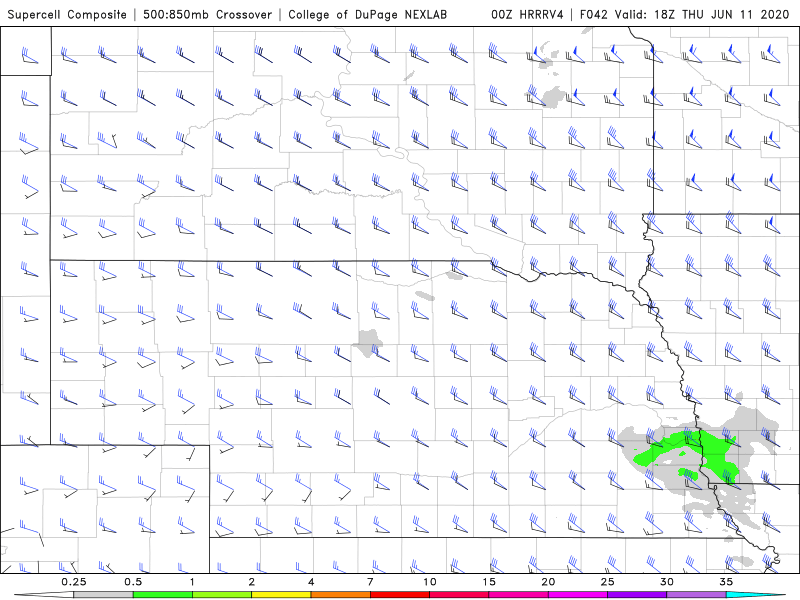
Task: Click the bright green segment after 0.5
Action: click(162, 595)
